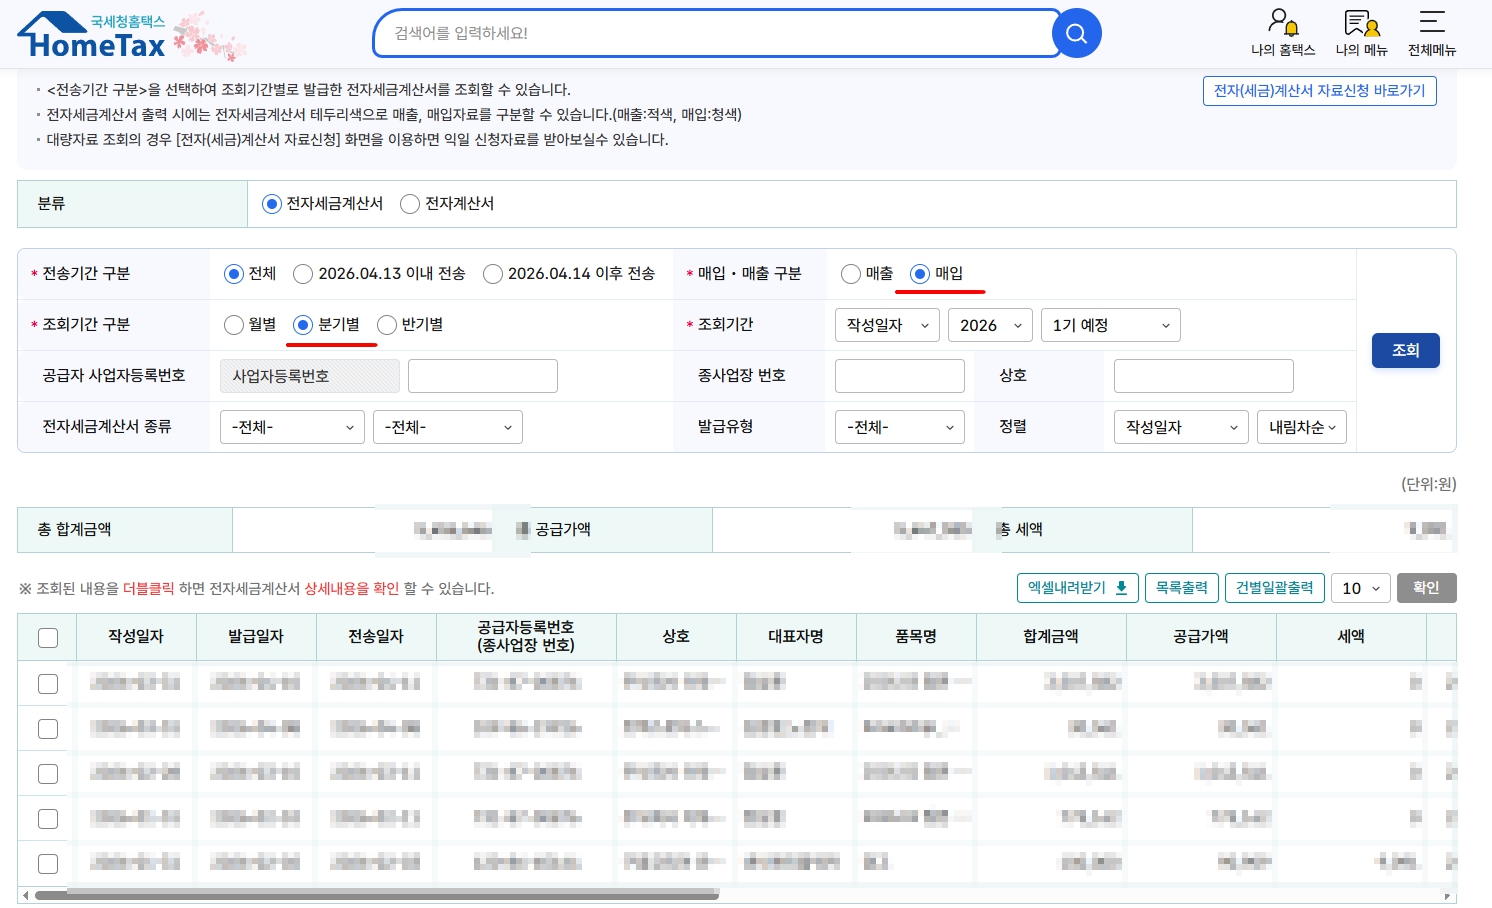Click the 공급가액 column header
Screen dimensions: 1492x908
[1201, 637]
